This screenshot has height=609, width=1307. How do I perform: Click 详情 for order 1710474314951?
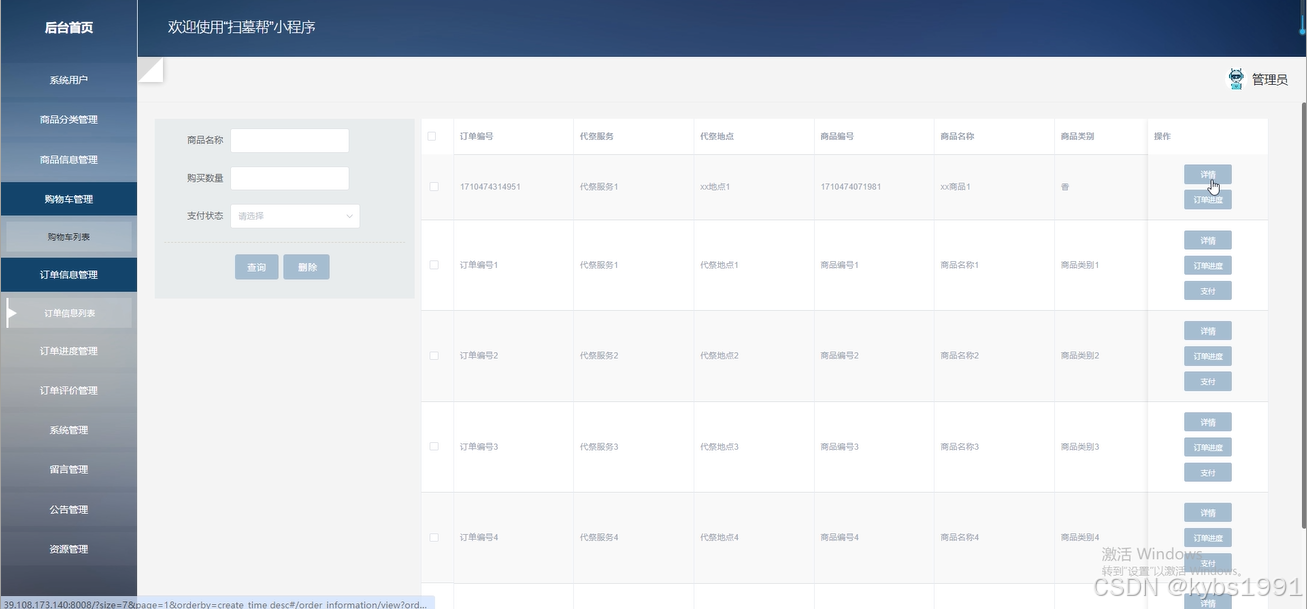coord(1208,174)
